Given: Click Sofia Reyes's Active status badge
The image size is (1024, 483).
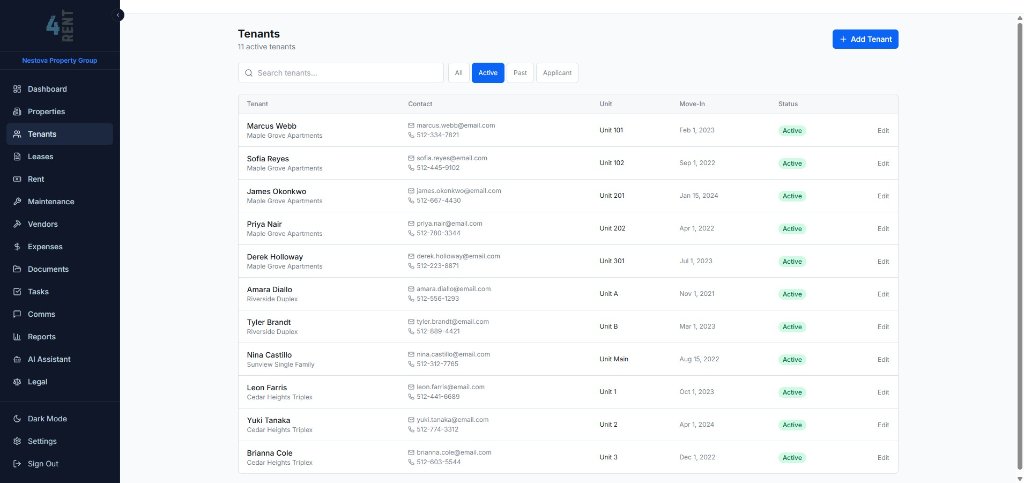Looking at the screenshot, I should click(x=792, y=163).
